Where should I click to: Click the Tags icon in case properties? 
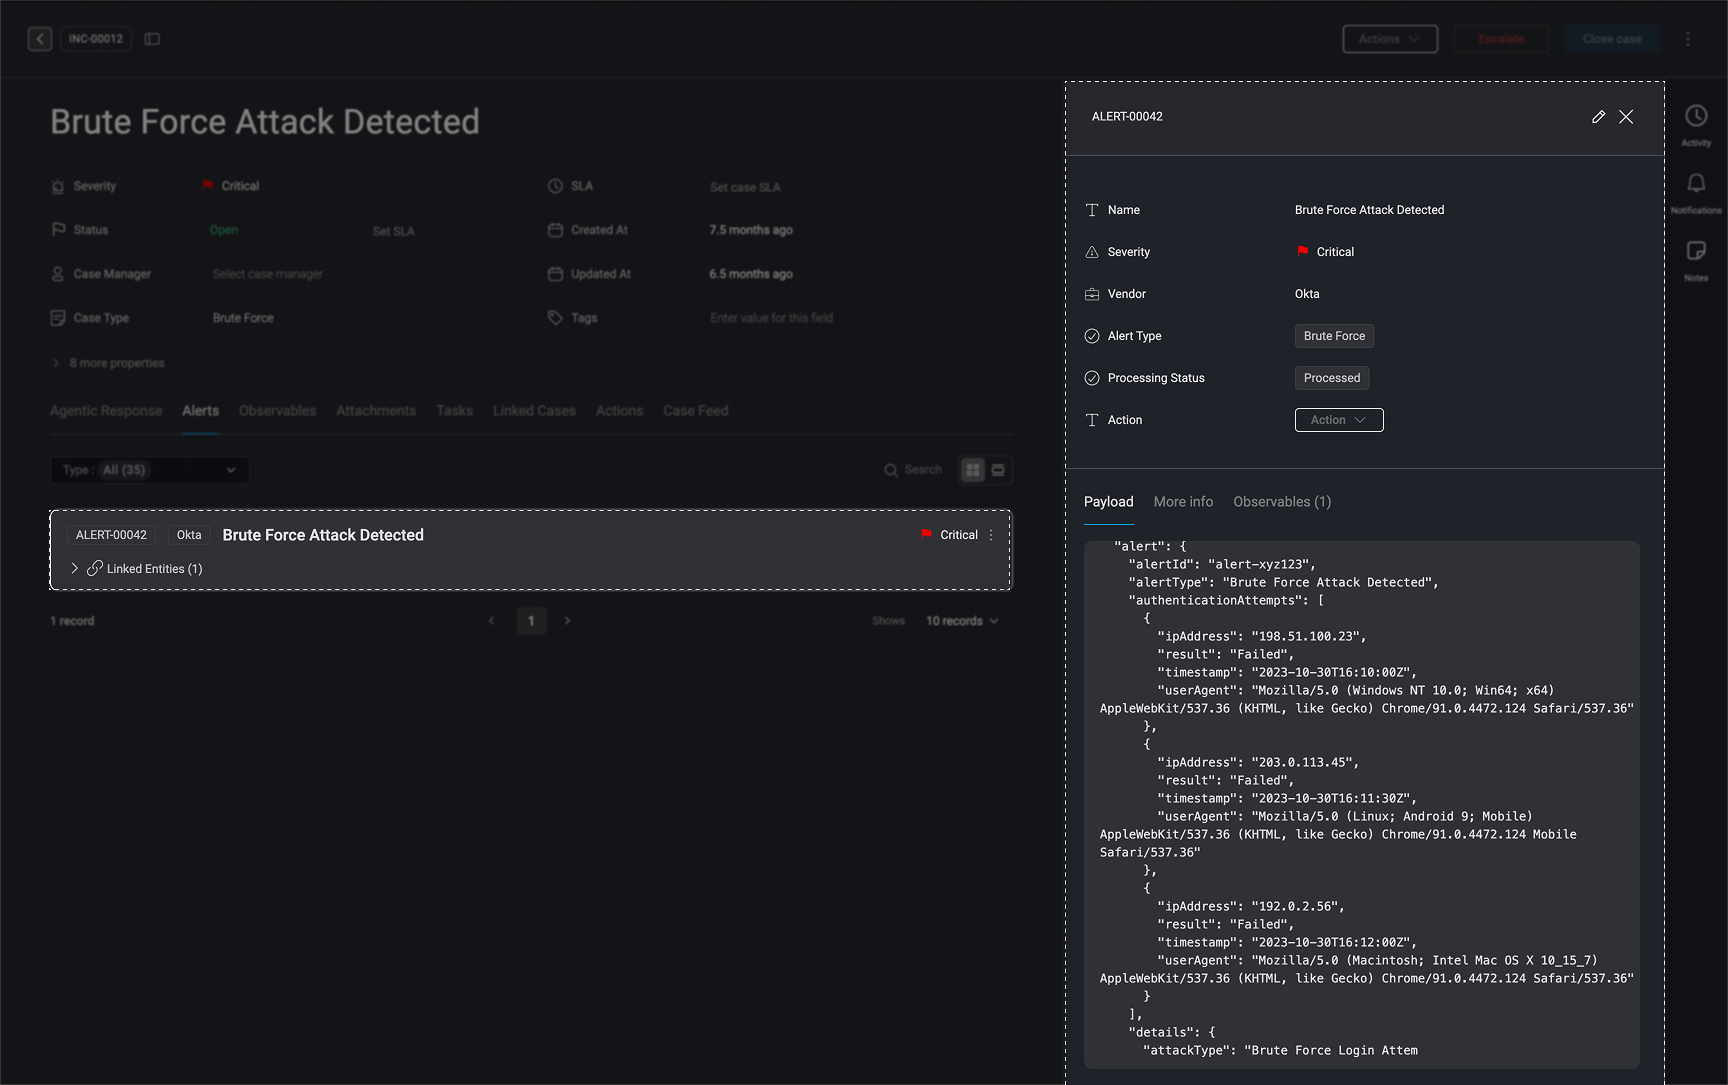coord(555,318)
